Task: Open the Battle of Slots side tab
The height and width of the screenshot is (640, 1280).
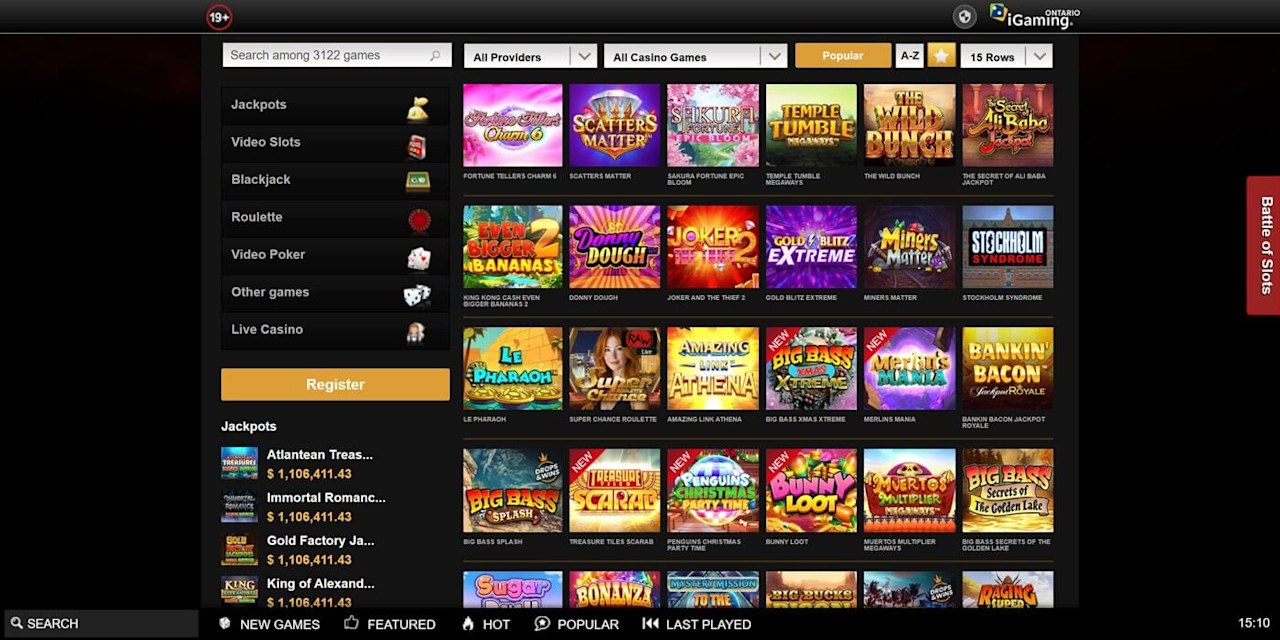Action: tap(1264, 245)
